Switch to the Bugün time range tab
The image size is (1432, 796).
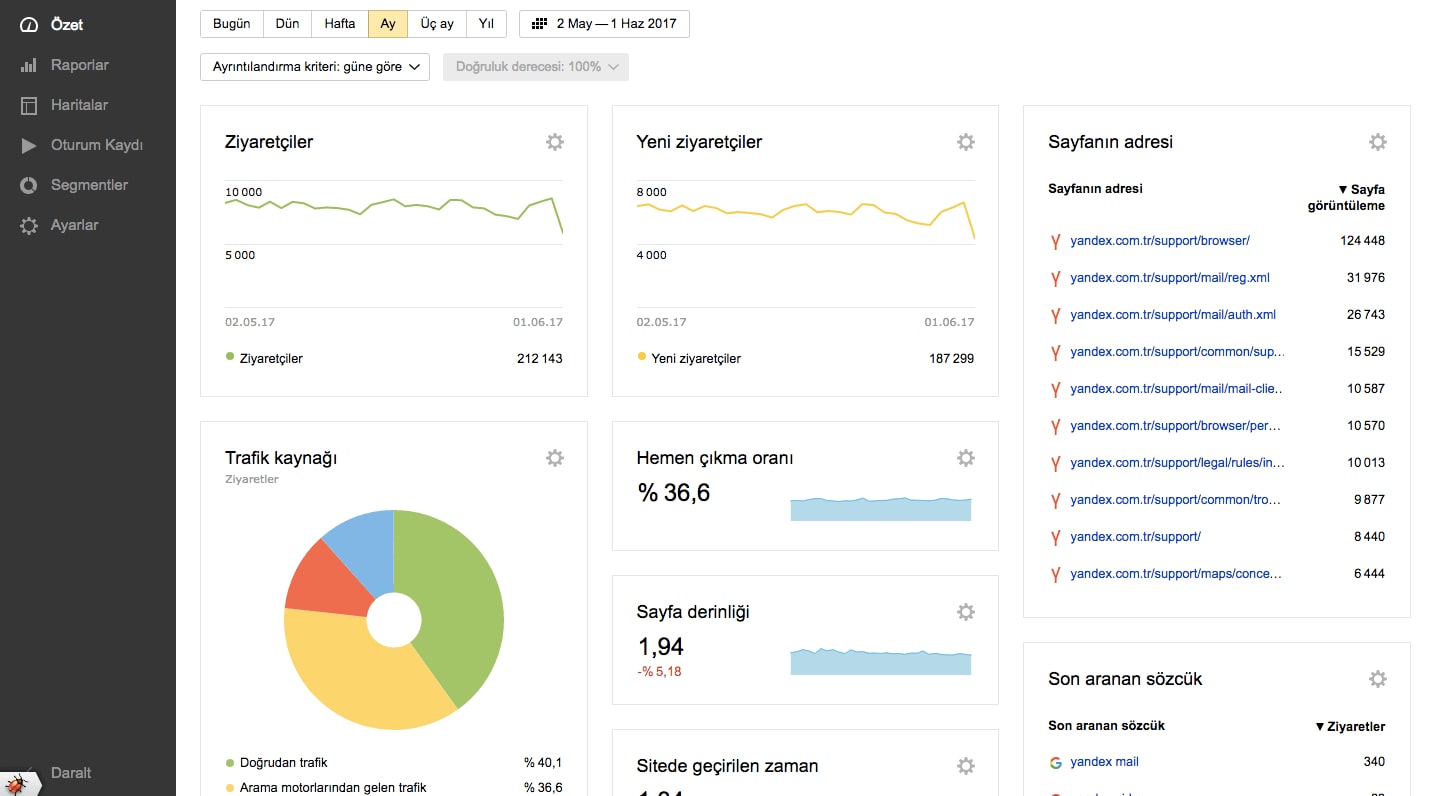click(231, 23)
